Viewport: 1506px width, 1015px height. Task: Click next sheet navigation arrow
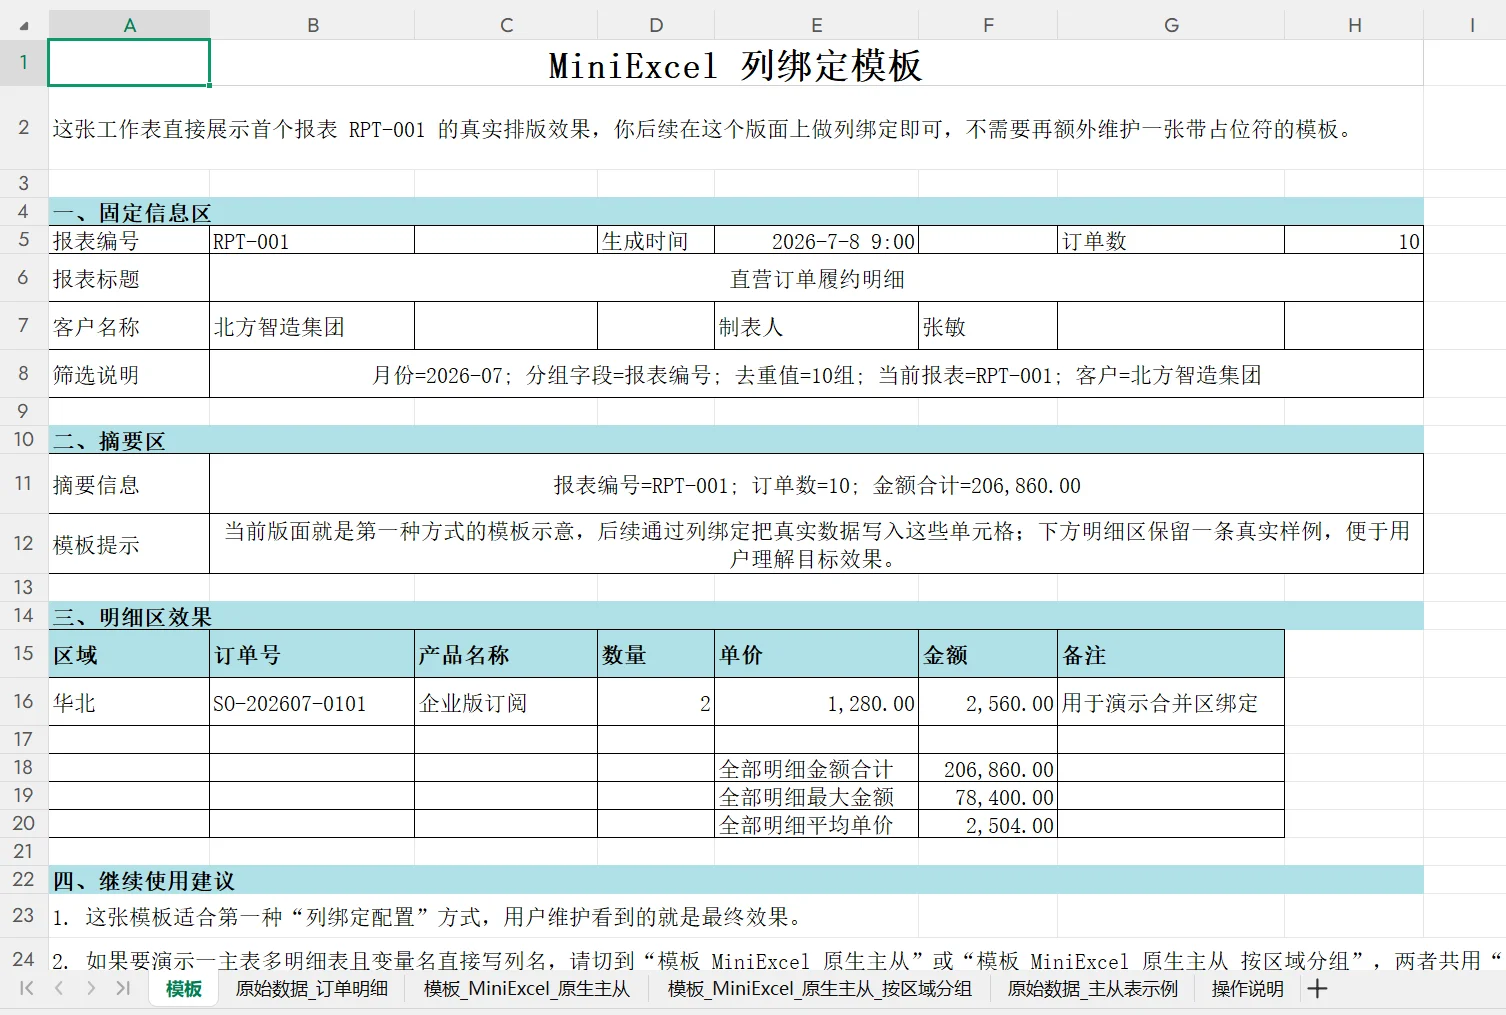click(x=91, y=988)
